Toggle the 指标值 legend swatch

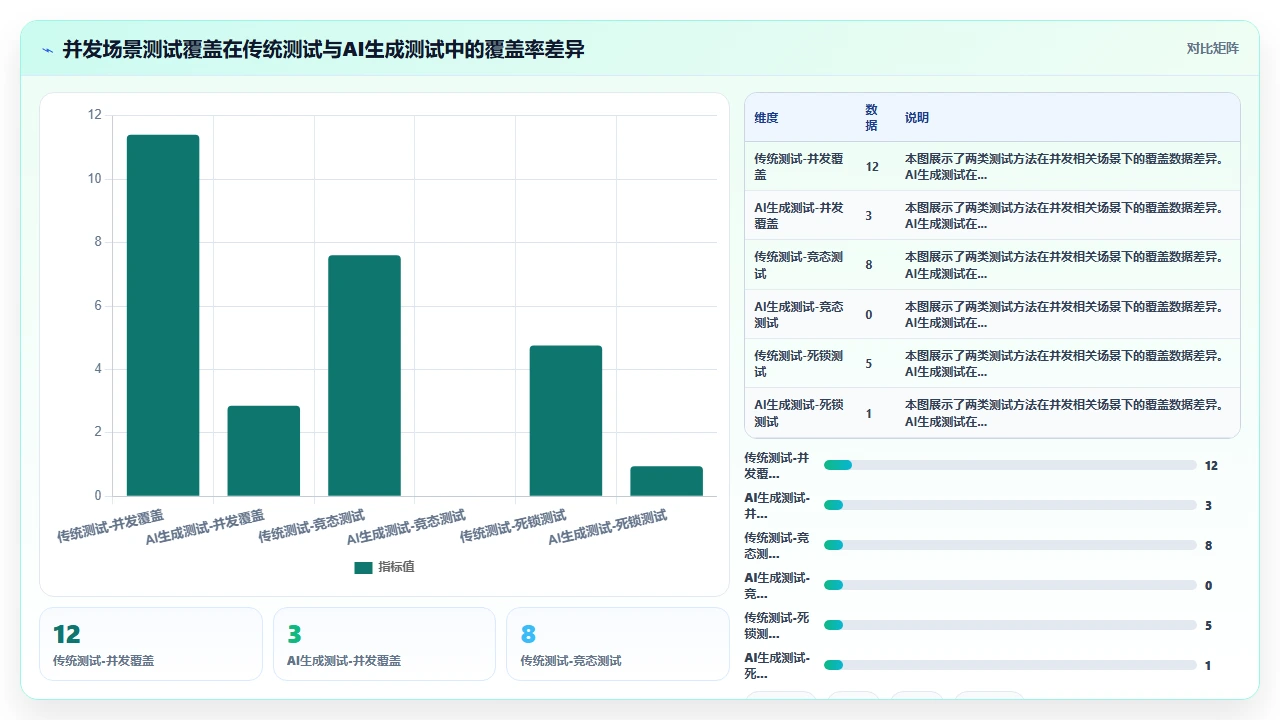pos(363,567)
